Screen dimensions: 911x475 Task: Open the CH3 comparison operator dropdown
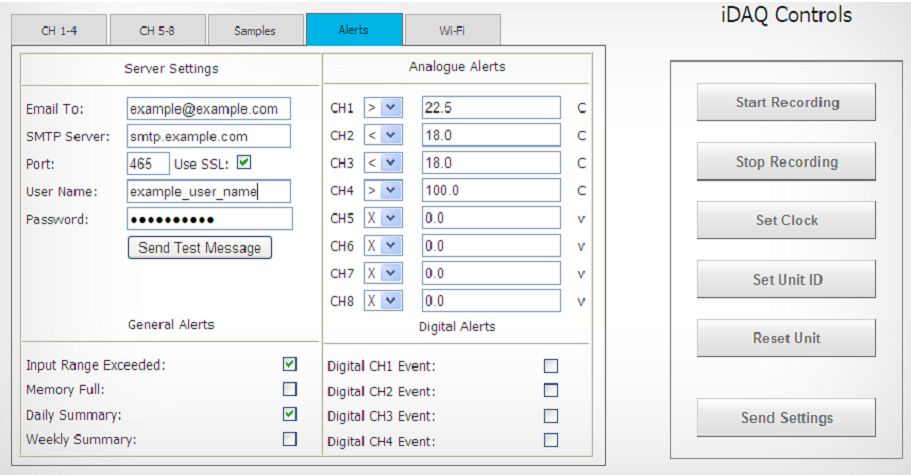coord(383,163)
